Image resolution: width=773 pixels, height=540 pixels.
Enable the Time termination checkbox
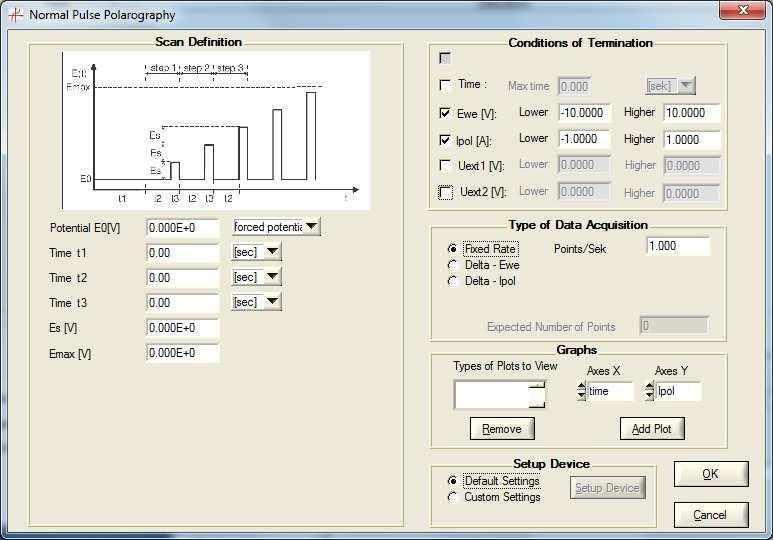pyautogui.click(x=445, y=85)
